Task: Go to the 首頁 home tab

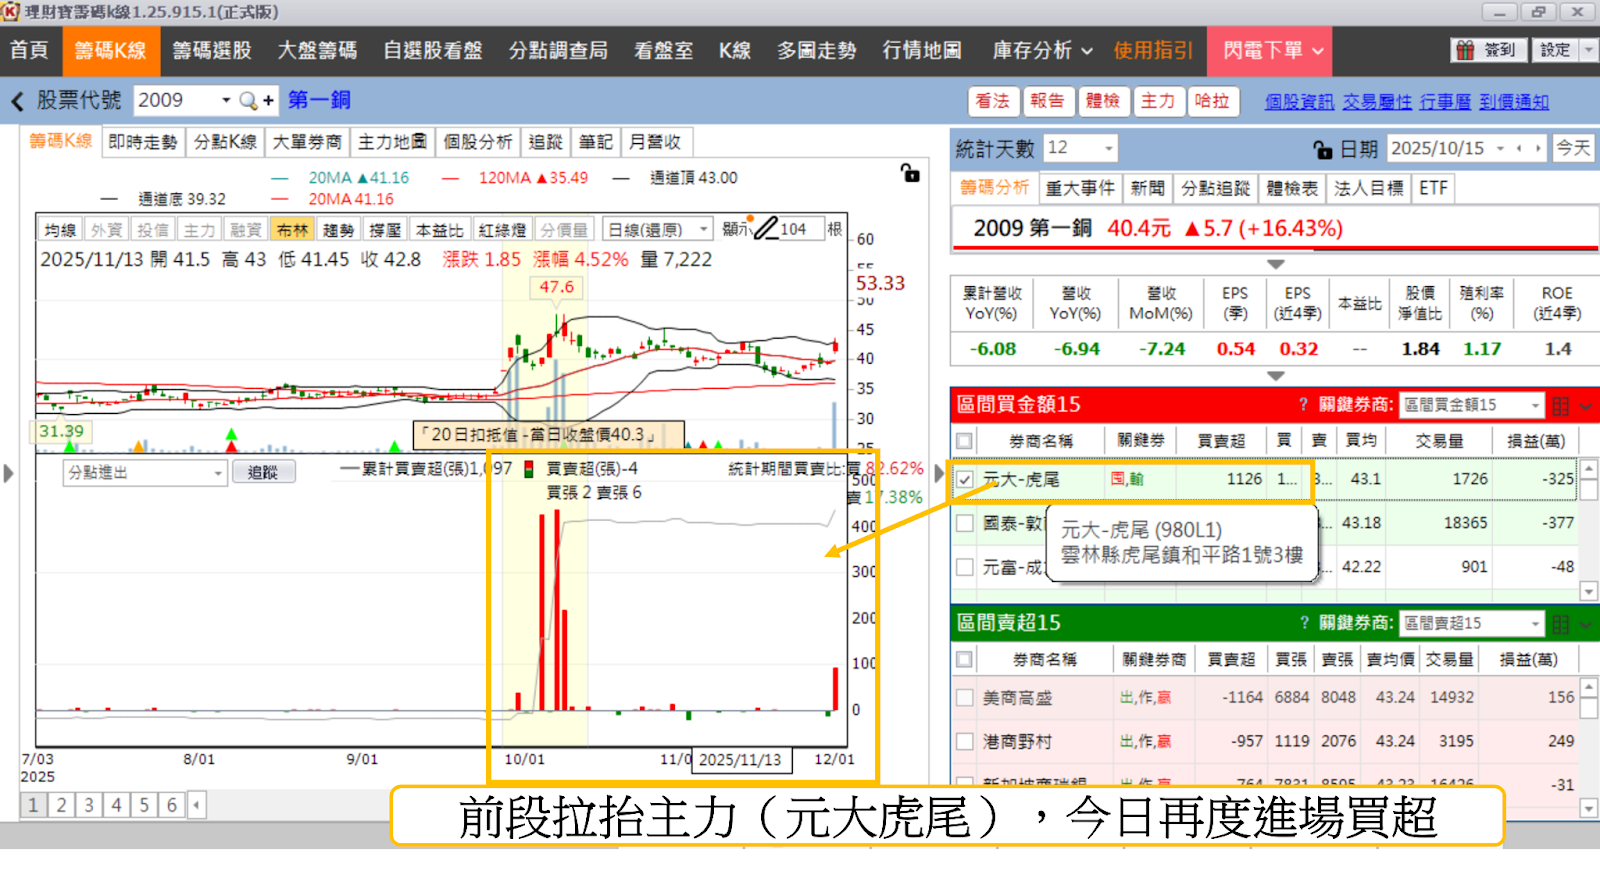Action: tap(29, 50)
